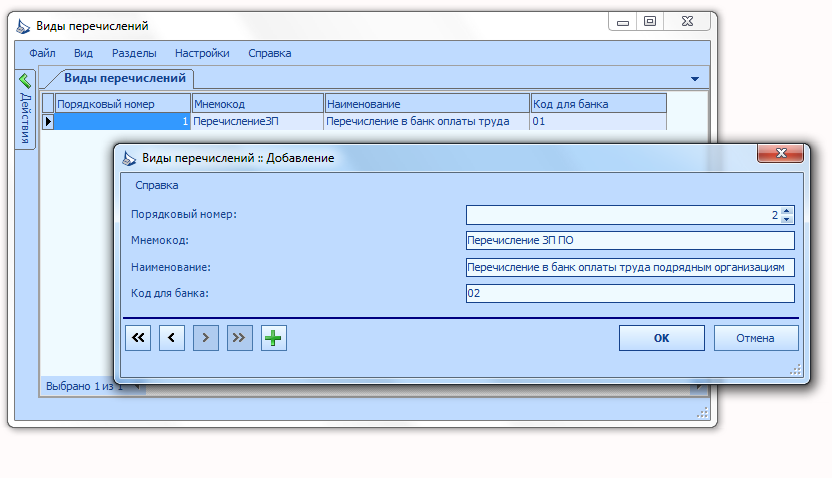The height and width of the screenshot is (478, 832).
Task: Click app icon in Добавление dialog title
Action: (129, 158)
